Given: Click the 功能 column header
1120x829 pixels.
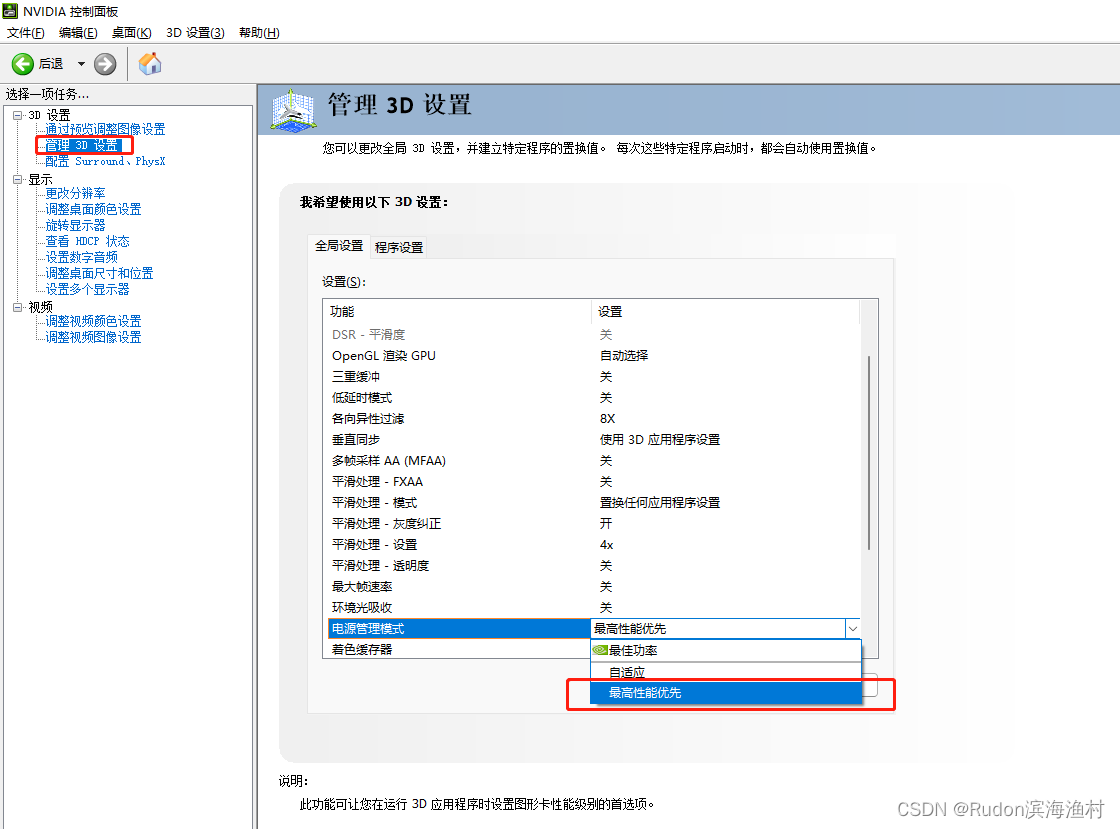Looking at the screenshot, I should [x=457, y=311].
